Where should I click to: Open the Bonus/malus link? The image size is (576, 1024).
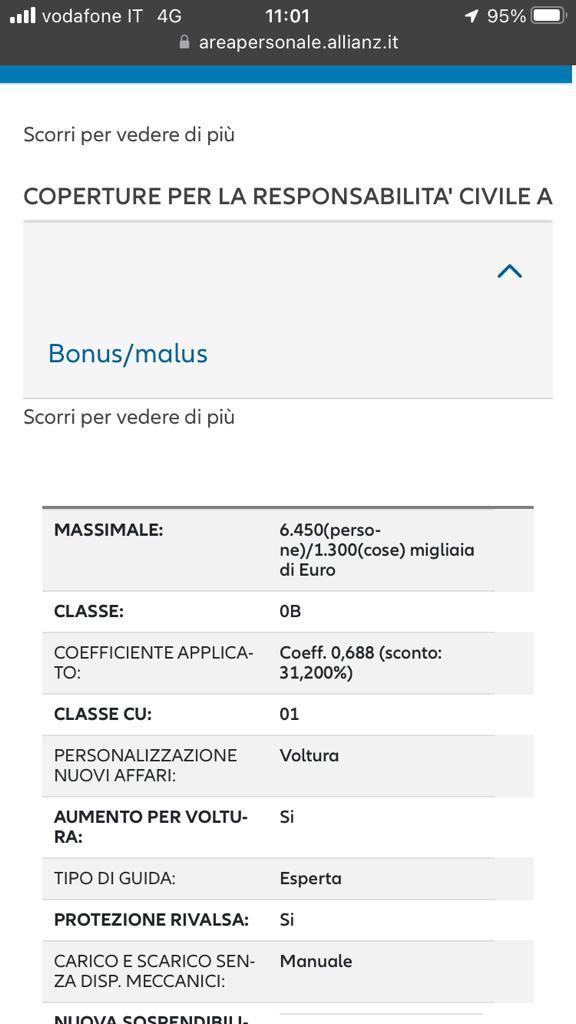[128, 353]
